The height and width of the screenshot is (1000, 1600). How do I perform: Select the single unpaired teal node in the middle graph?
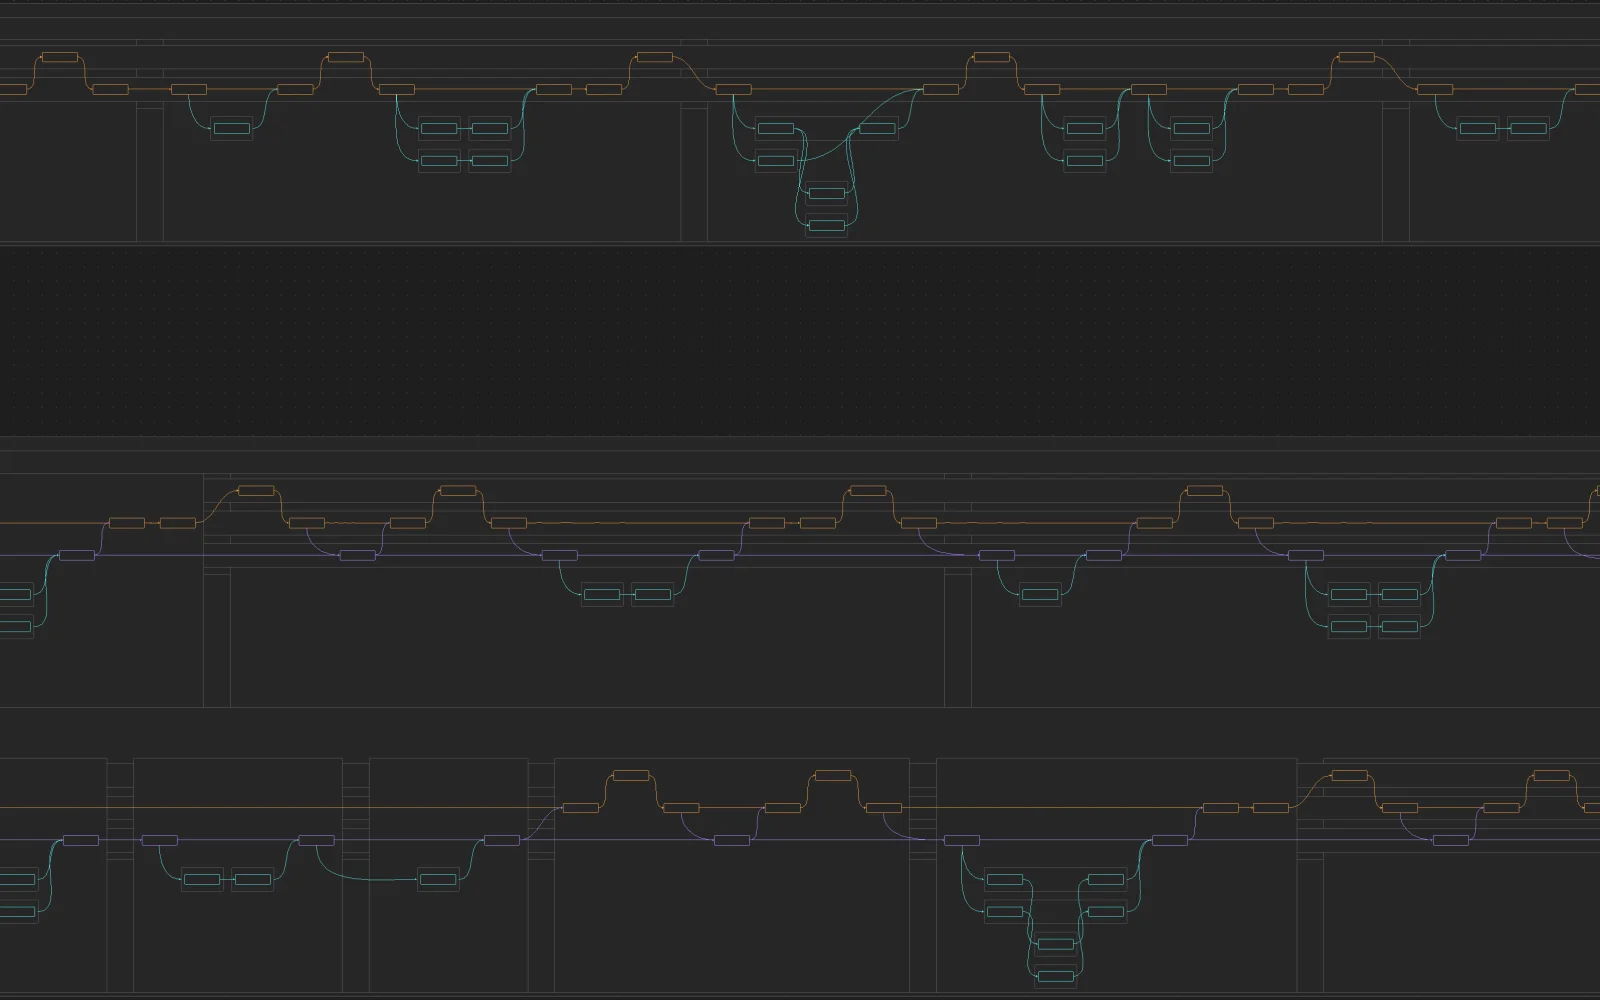[1040, 594]
